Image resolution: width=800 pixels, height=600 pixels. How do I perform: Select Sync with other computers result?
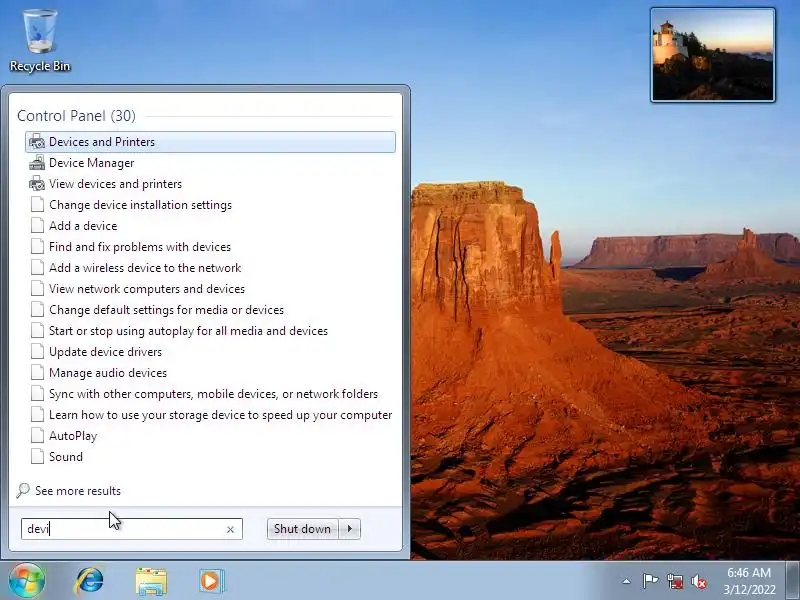[x=210, y=393]
